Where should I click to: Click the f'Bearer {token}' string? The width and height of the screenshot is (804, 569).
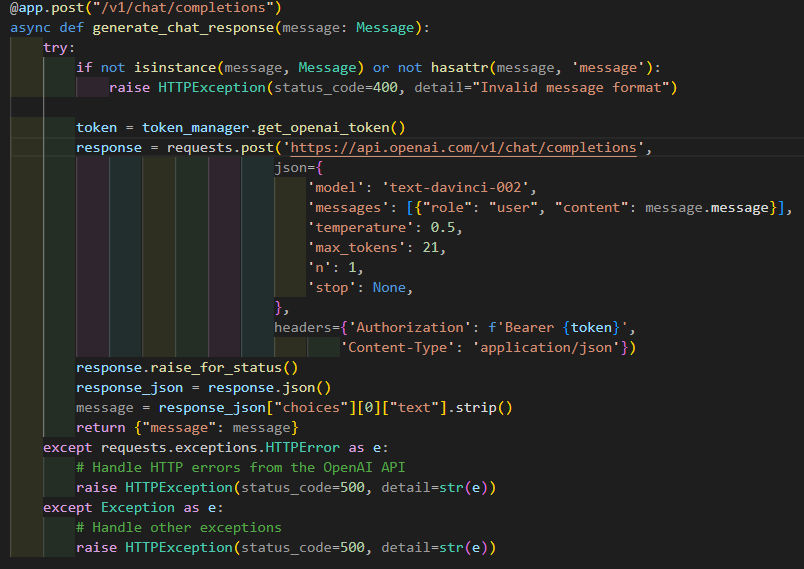tap(558, 328)
